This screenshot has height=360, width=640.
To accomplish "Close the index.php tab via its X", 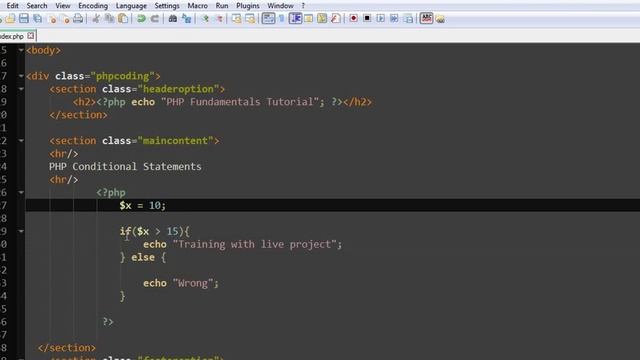I will click(31, 36).
